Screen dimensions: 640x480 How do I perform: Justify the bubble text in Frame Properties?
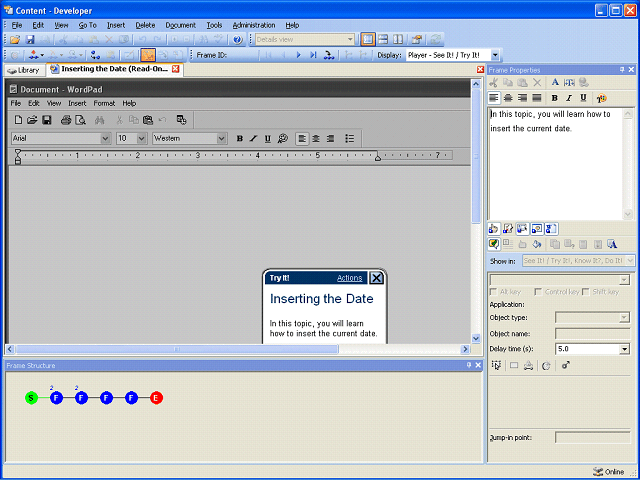click(537, 98)
